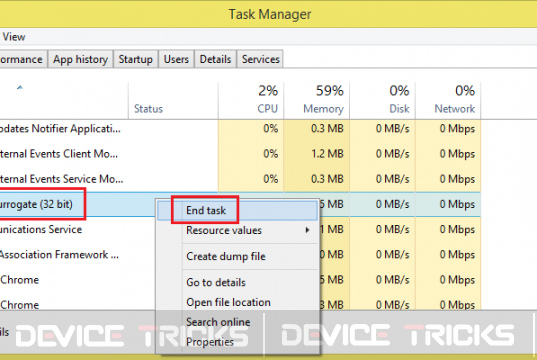The height and width of the screenshot is (360, 537).
Task: Switch to the Startup tab
Action: (x=136, y=59)
